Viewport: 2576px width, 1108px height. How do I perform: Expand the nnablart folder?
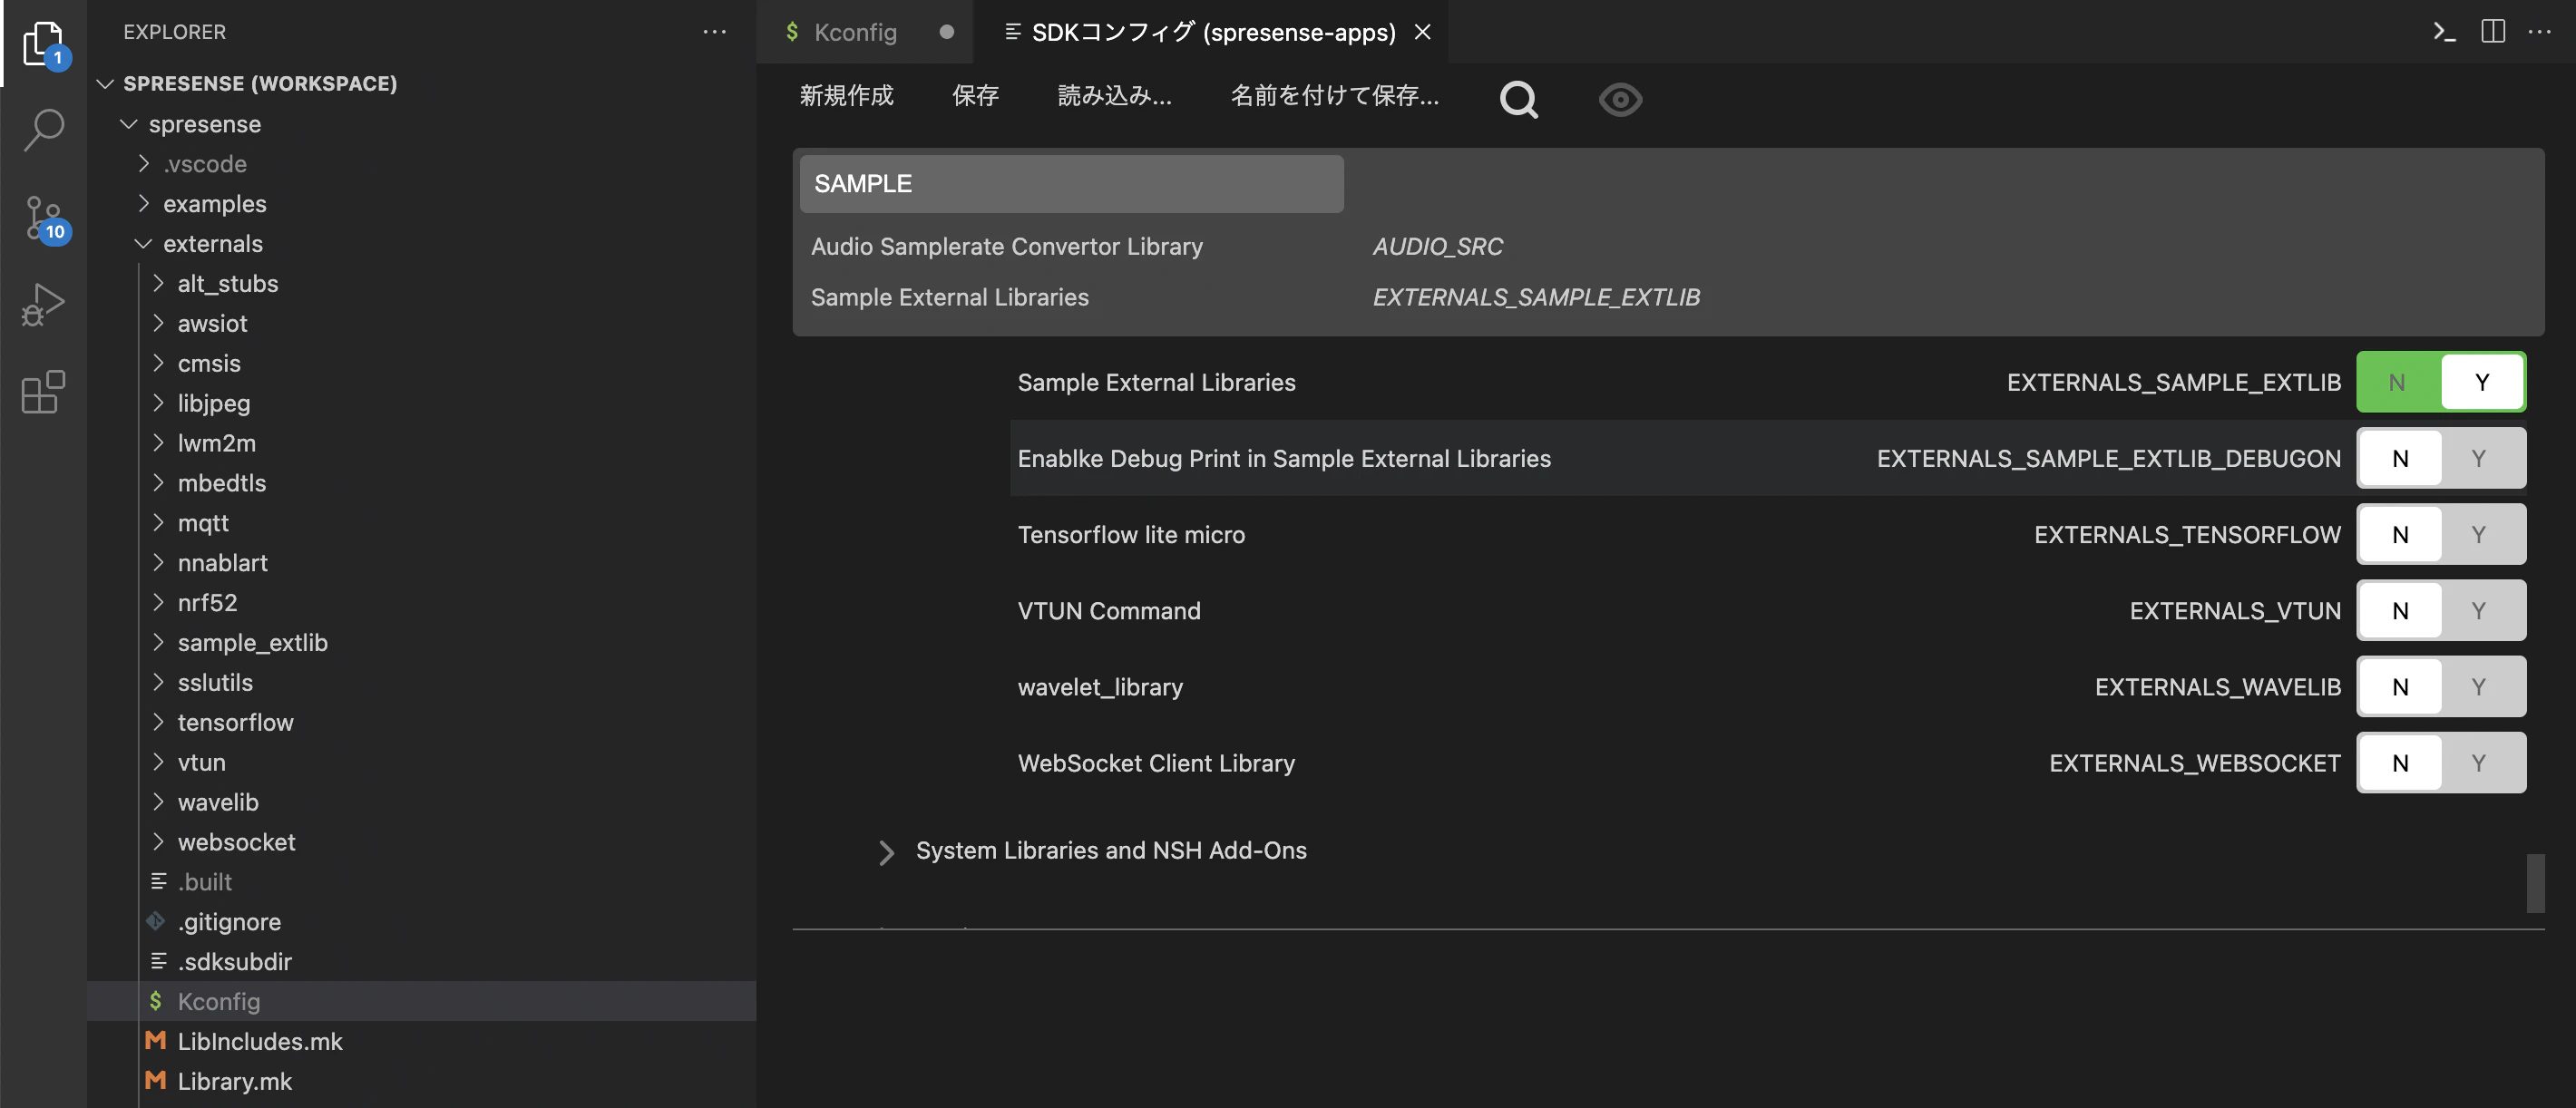(158, 562)
